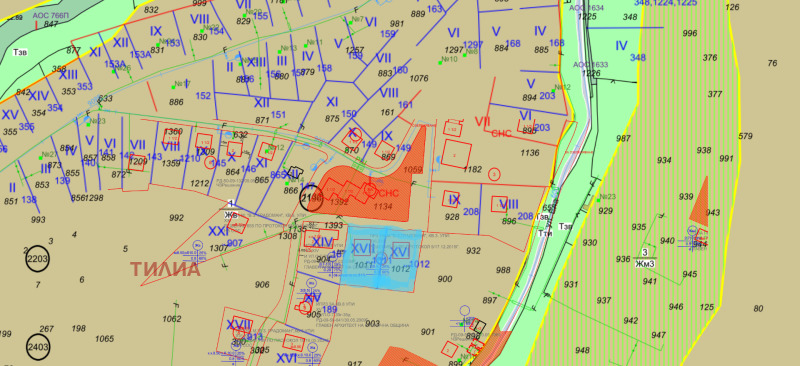Select the Жм3 zone label
This screenshot has height=366, width=800.
click(x=645, y=264)
